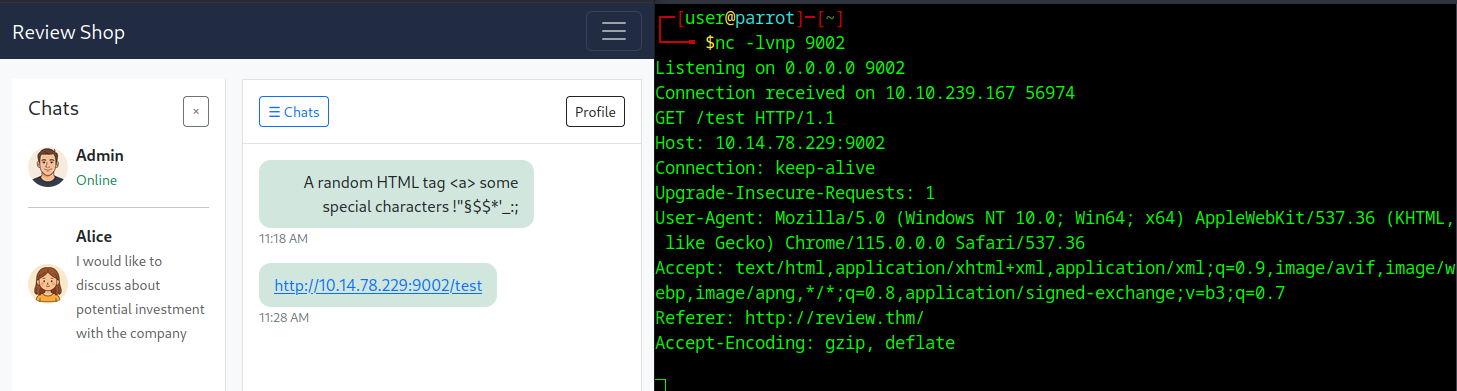Click Admin's Online status text
Image resolution: width=1457 pixels, height=391 pixels.
point(97,180)
